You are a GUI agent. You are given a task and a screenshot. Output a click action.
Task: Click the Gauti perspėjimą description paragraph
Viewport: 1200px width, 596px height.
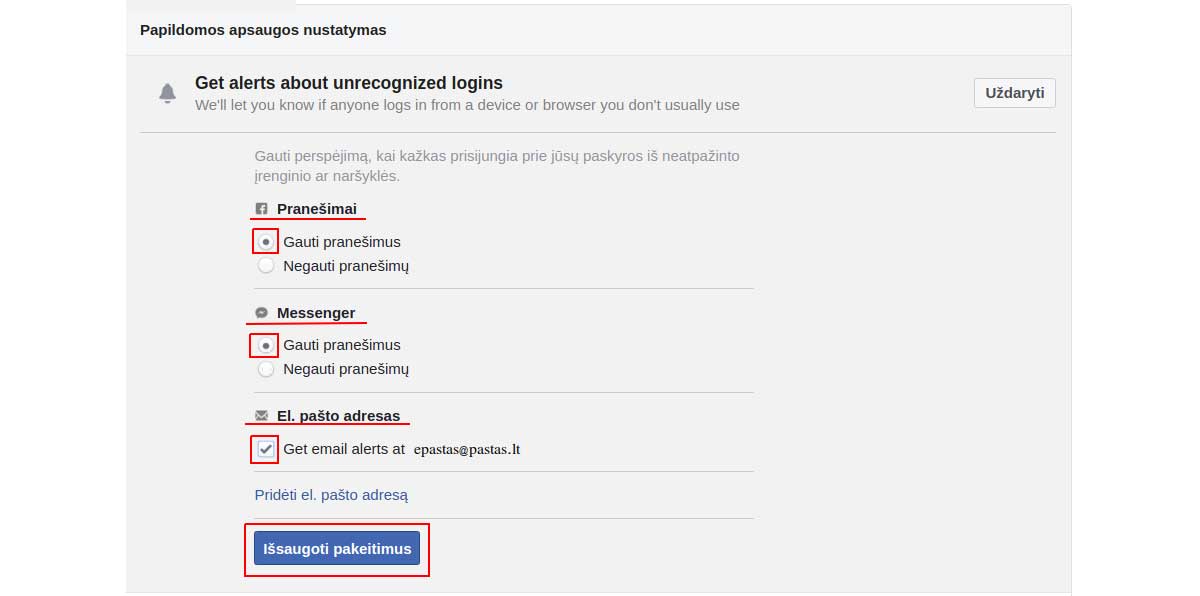coord(497,166)
